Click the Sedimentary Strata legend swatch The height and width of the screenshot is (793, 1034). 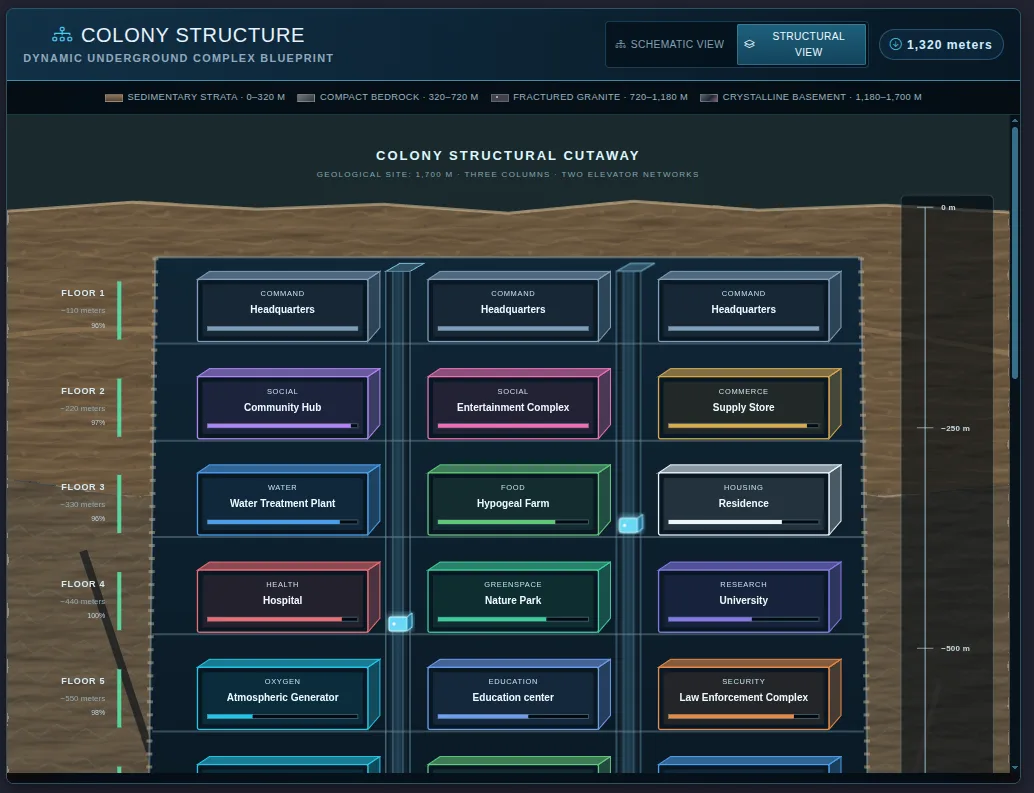click(x=113, y=98)
